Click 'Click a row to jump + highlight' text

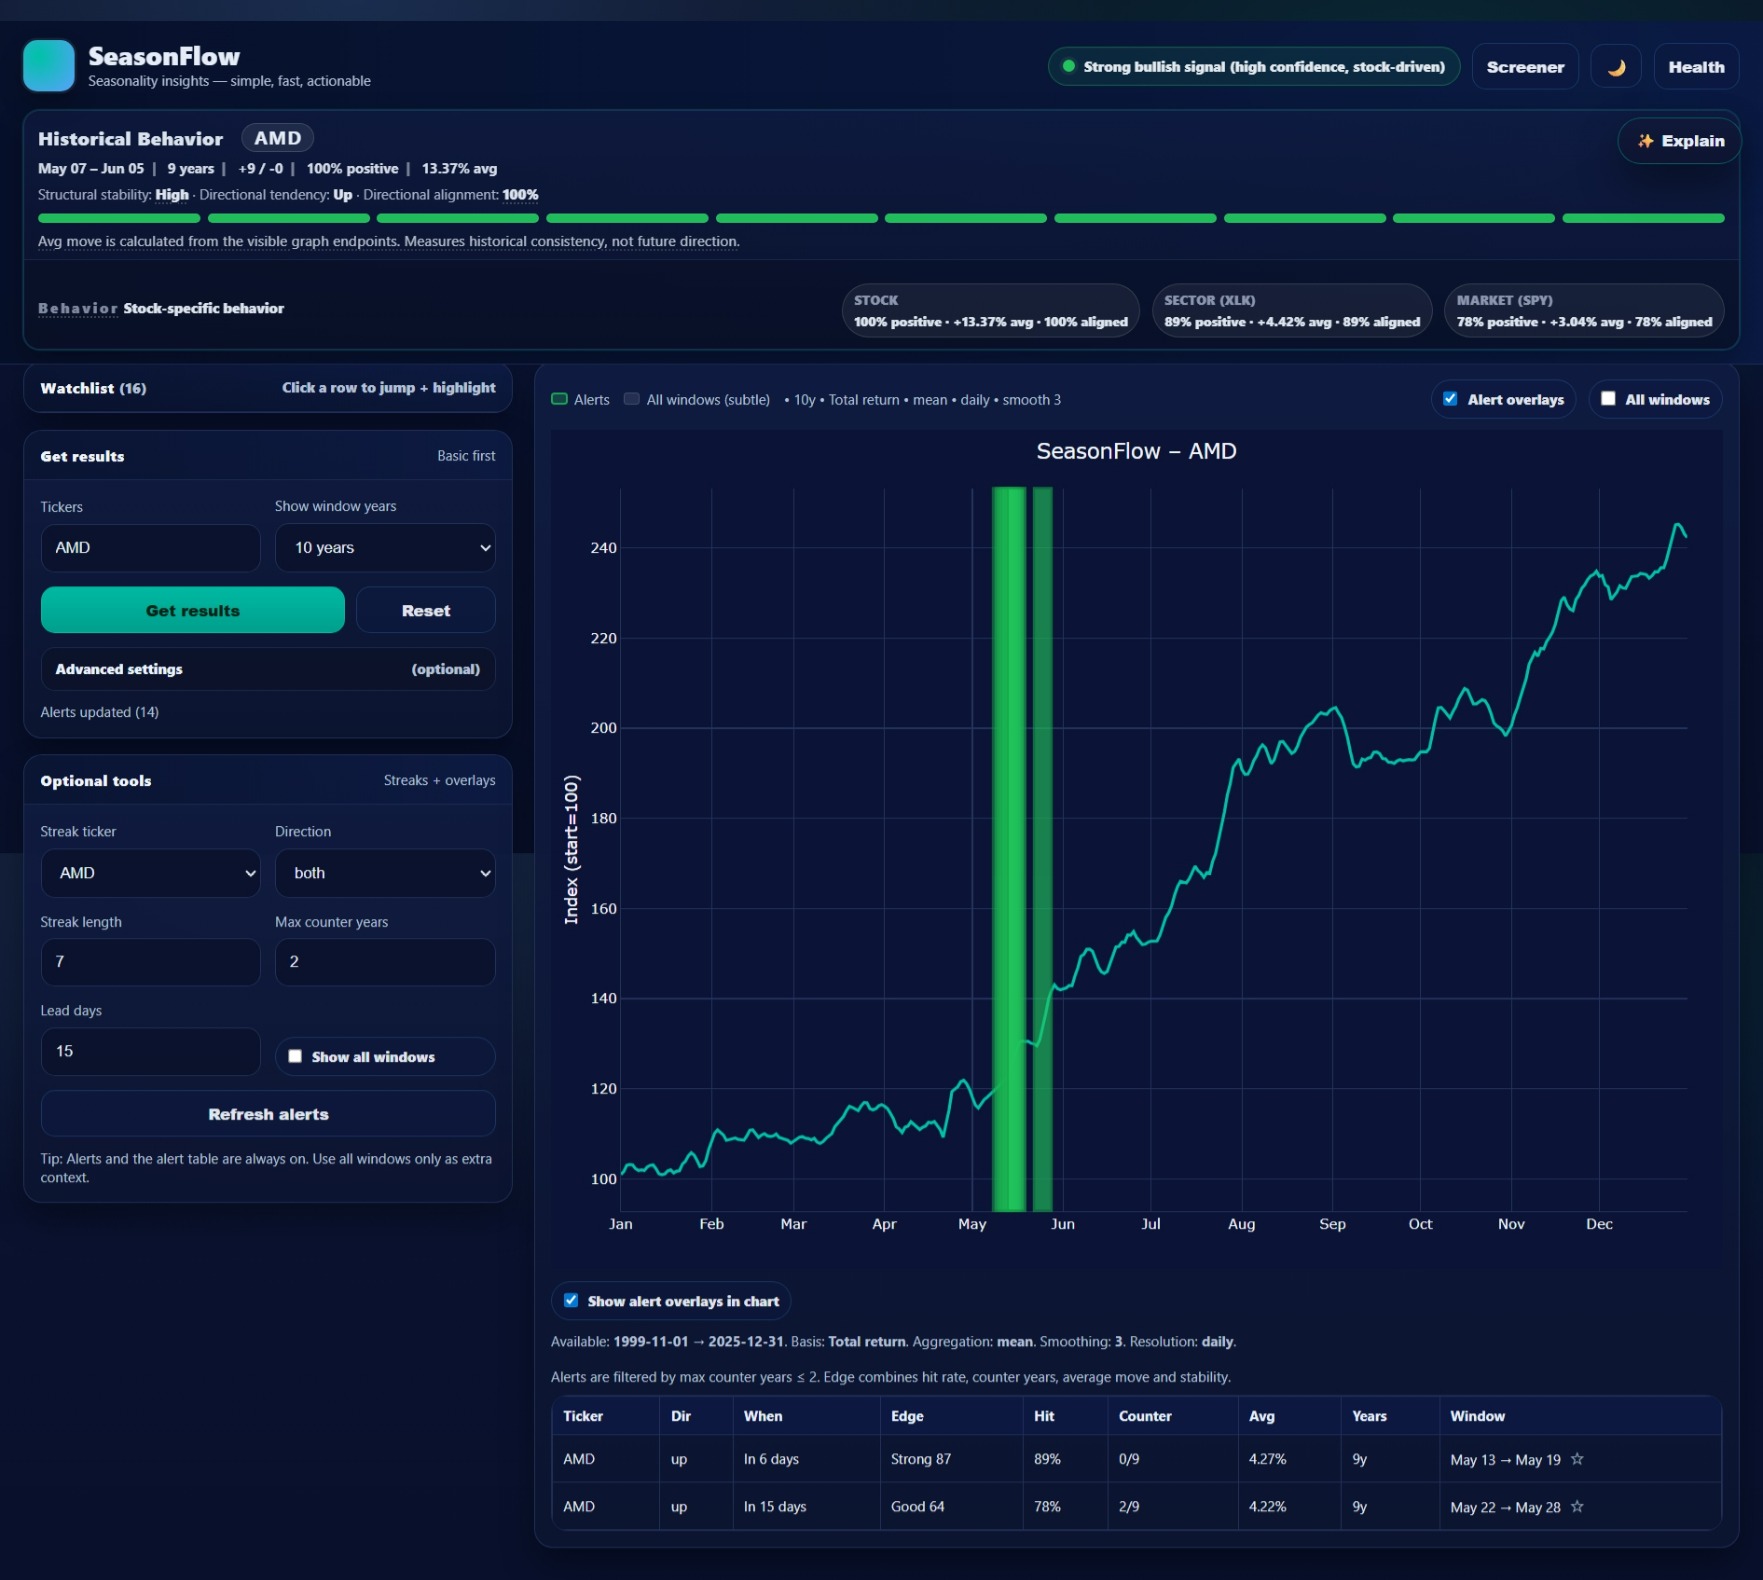(389, 387)
